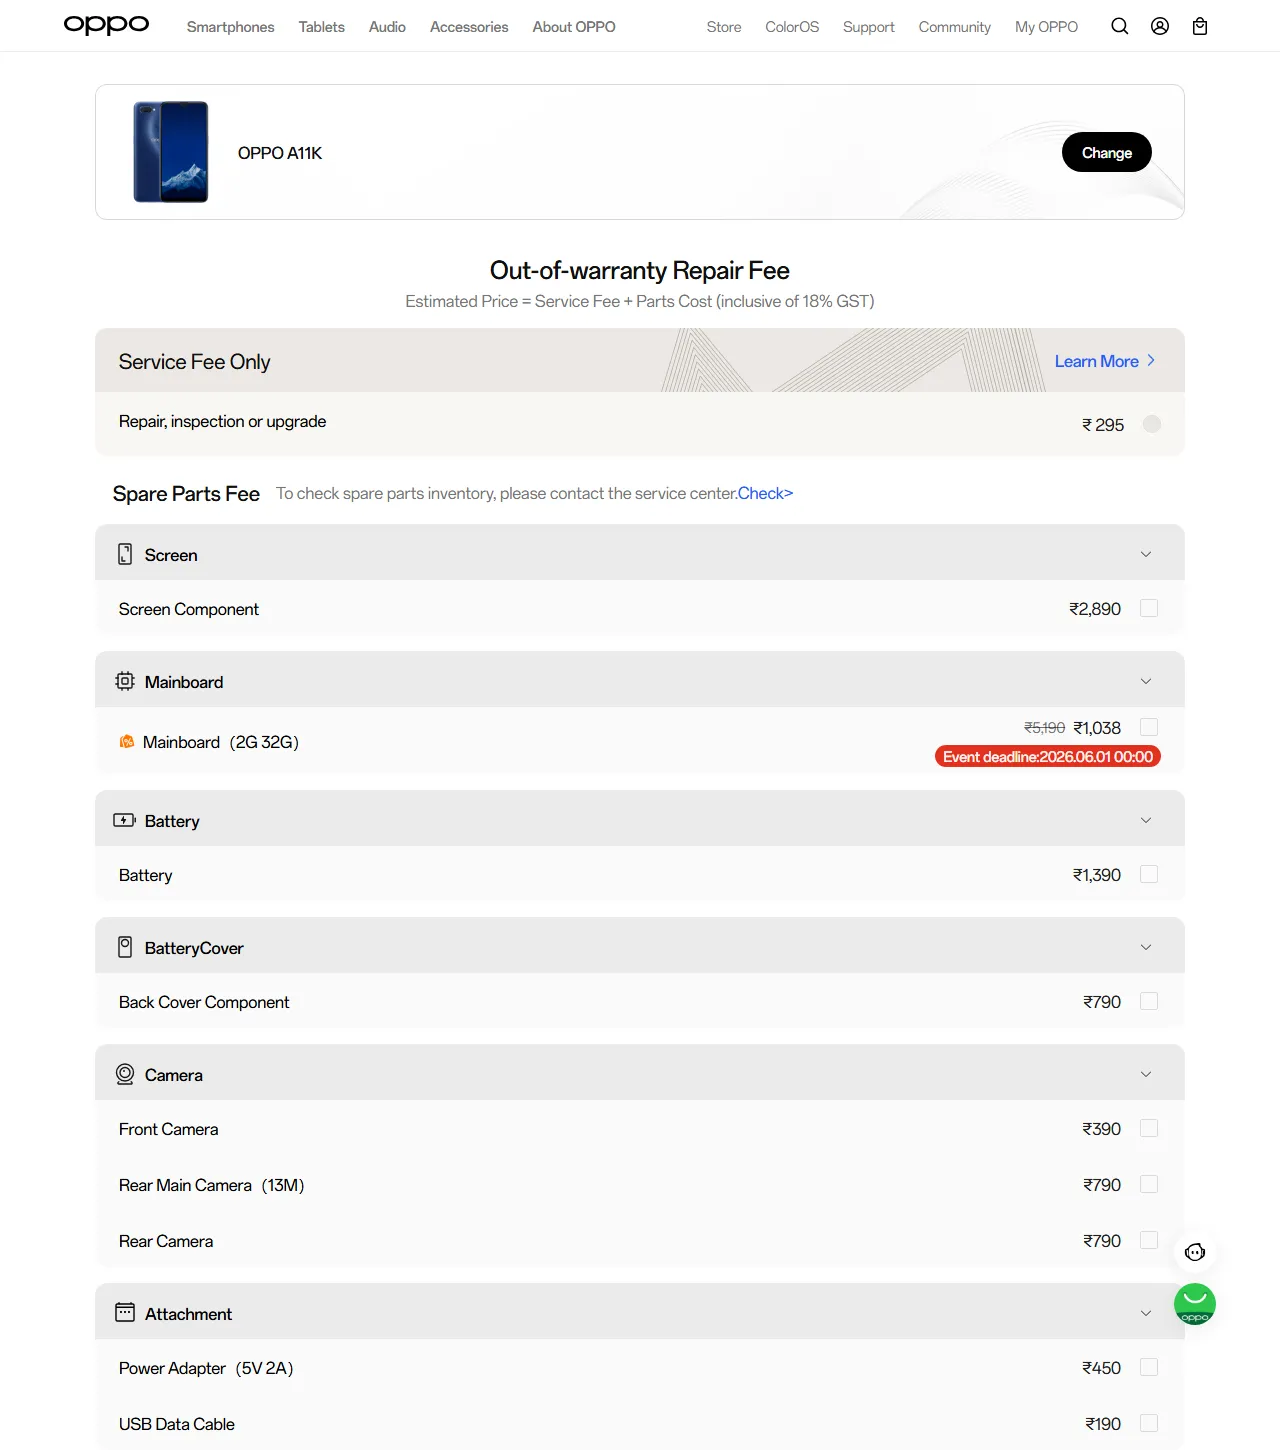This screenshot has height=1450, width=1280.
Task: Open the My OPPO link
Action: pyautogui.click(x=1046, y=27)
